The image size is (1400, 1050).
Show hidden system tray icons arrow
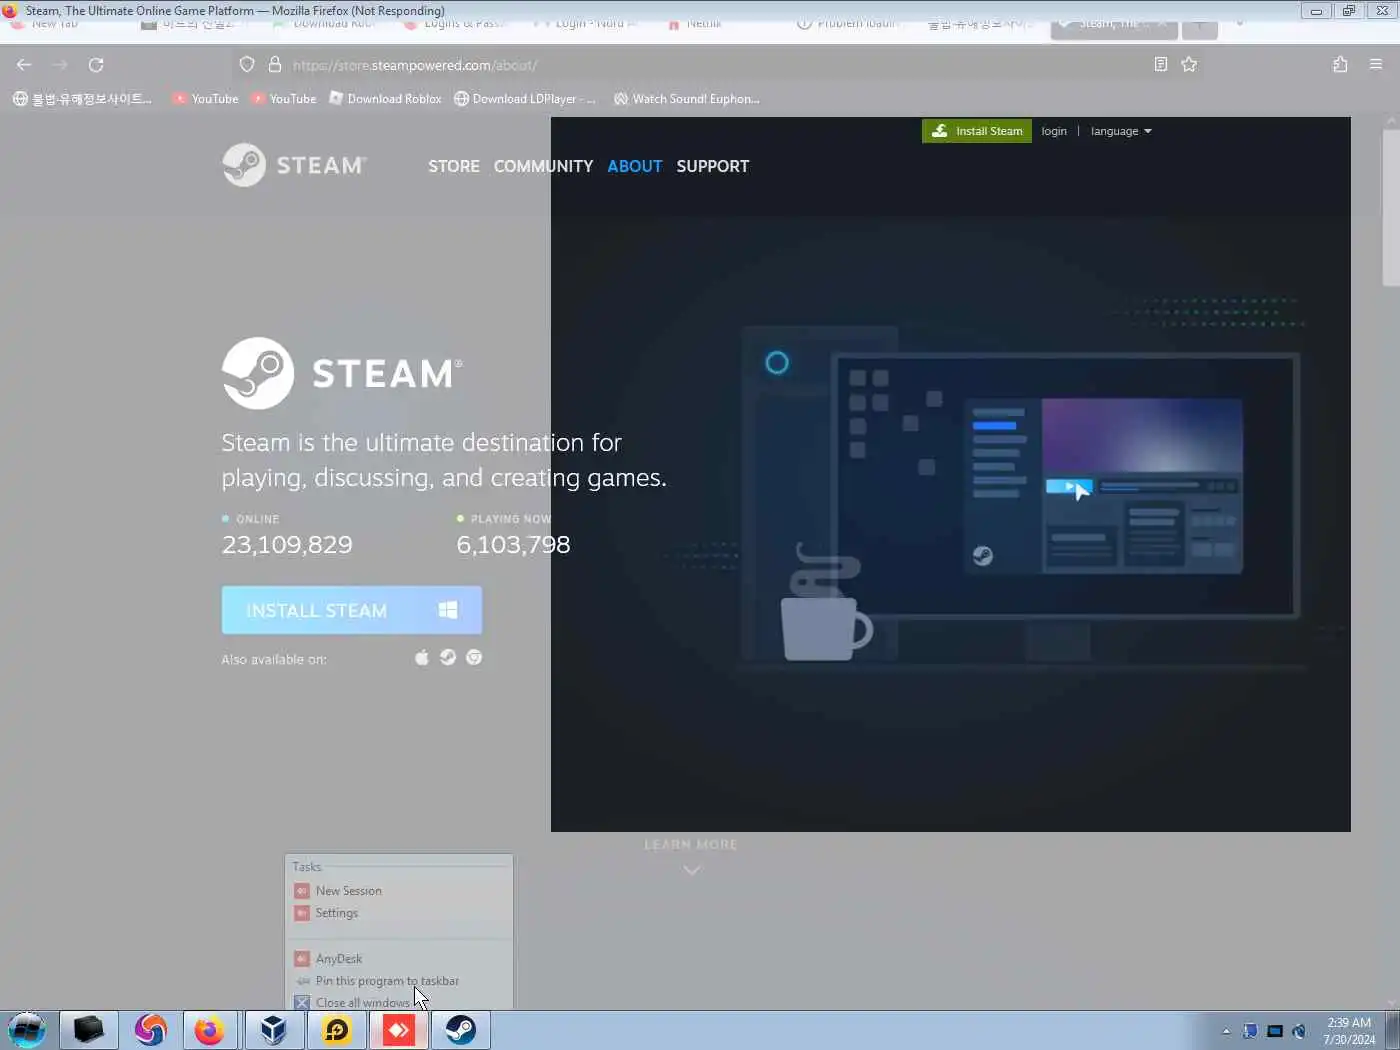point(1226,1032)
